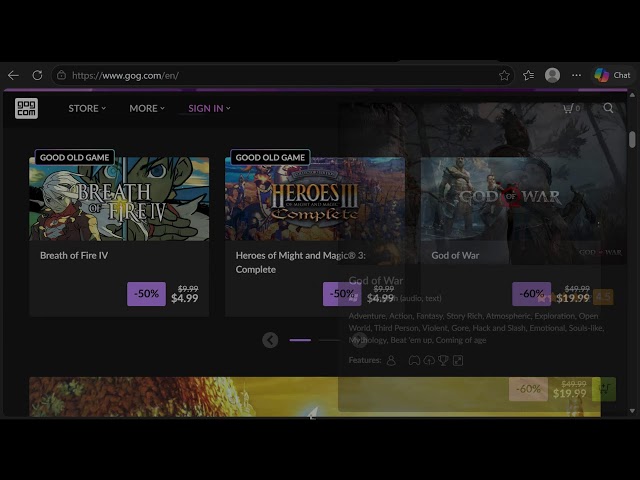The height and width of the screenshot is (480, 640).
Task: Expand the STORE menu
Action: (x=87, y=108)
